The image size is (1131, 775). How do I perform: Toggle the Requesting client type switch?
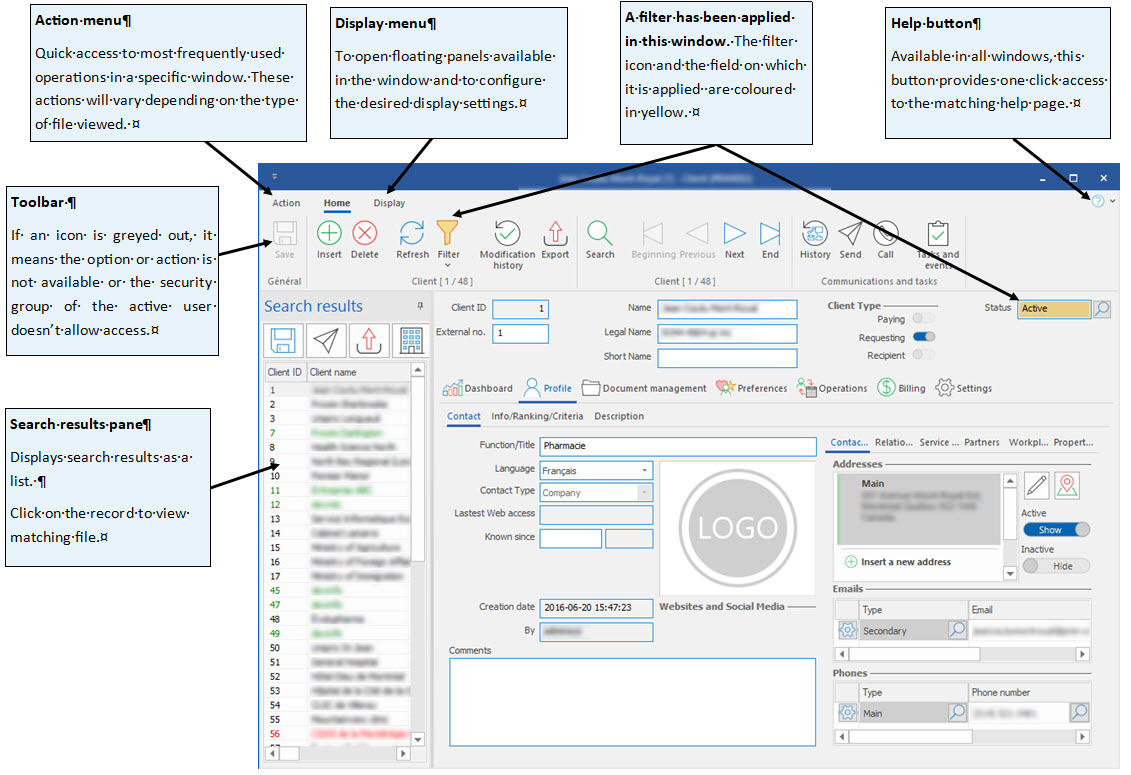point(923,338)
